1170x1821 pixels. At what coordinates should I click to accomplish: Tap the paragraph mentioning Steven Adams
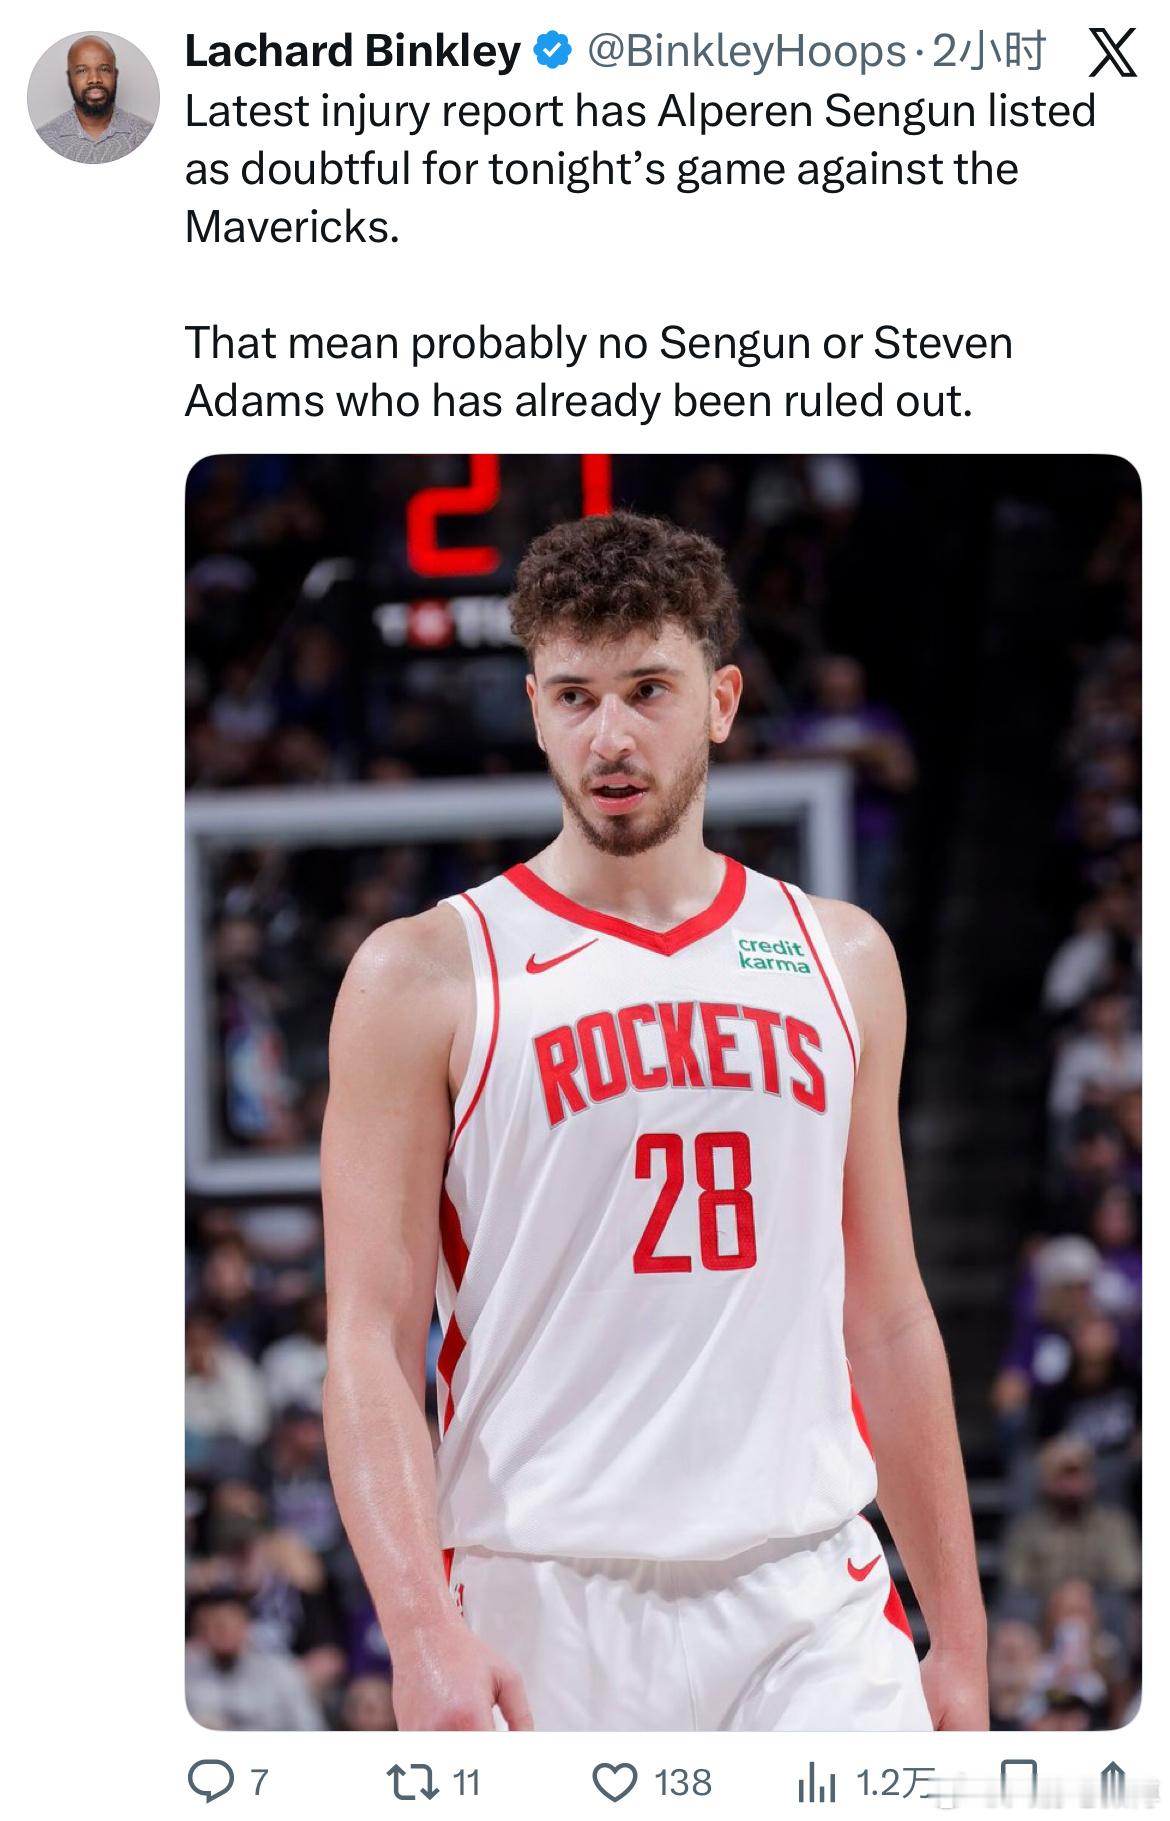pos(599,371)
